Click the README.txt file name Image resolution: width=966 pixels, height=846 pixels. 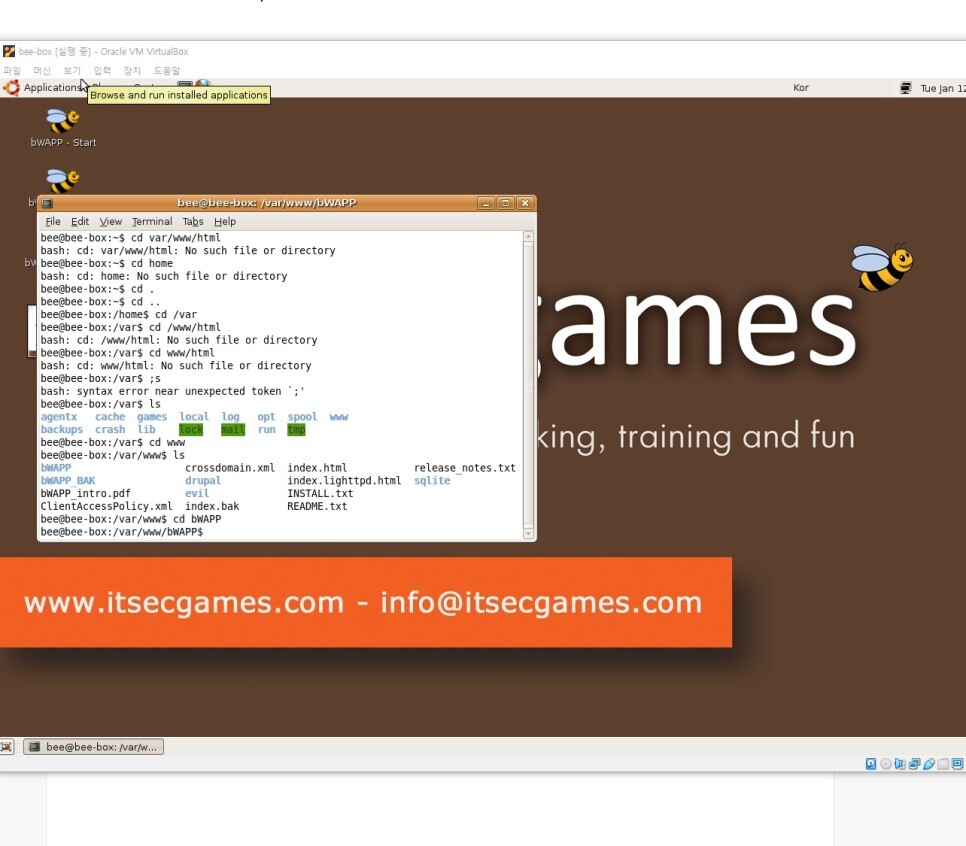[x=317, y=506]
